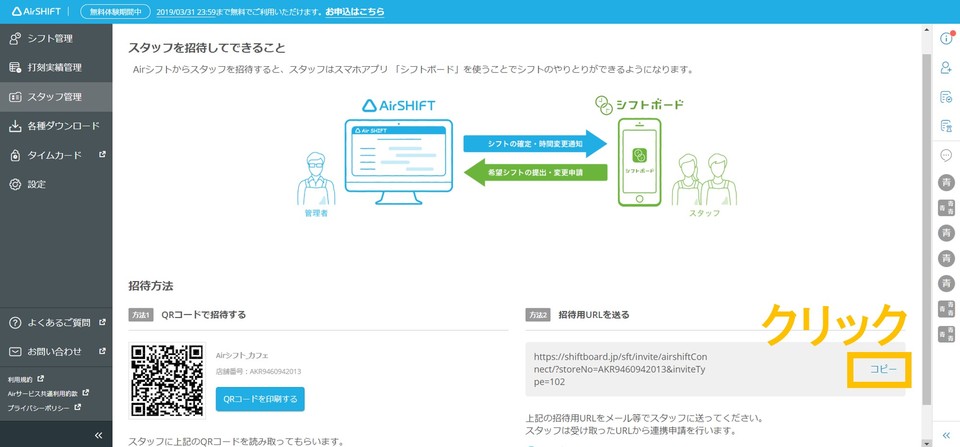Image resolution: width=960 pixels, height=447 pixels.
Task: Click the コピー button for invite URL
Action: tap(883, 370)
